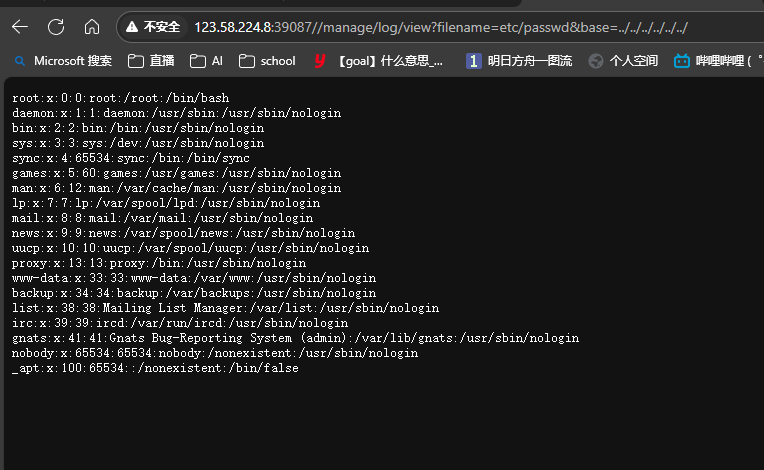Viewport: 764px width, 470px height.
Task: Click the www-data:x:33:33 line
Action: pos(194,278)
